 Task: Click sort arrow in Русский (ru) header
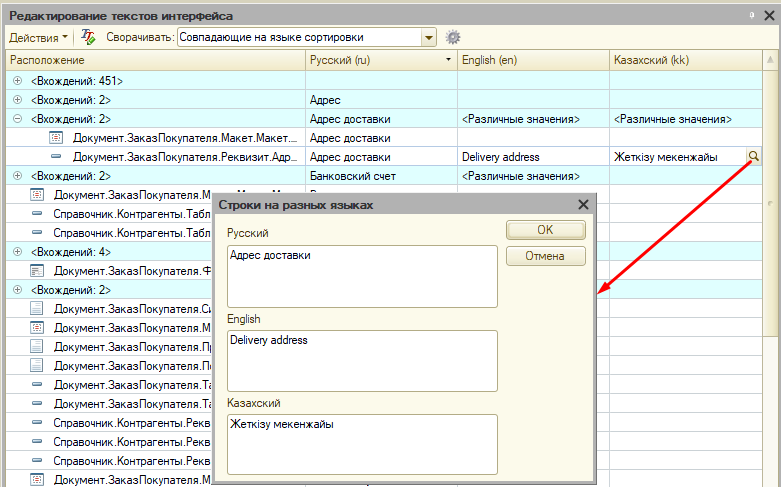(447, 61)
